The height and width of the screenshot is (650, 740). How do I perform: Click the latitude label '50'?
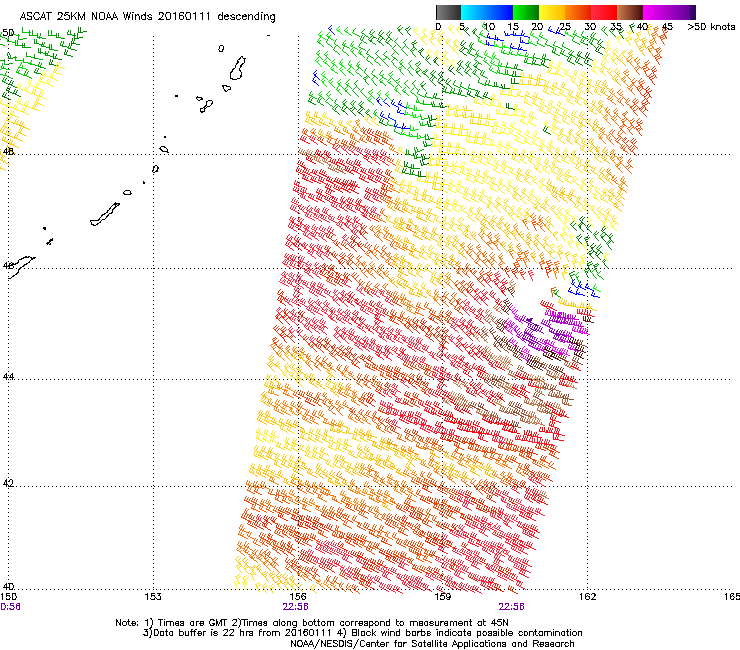(8, 33)
